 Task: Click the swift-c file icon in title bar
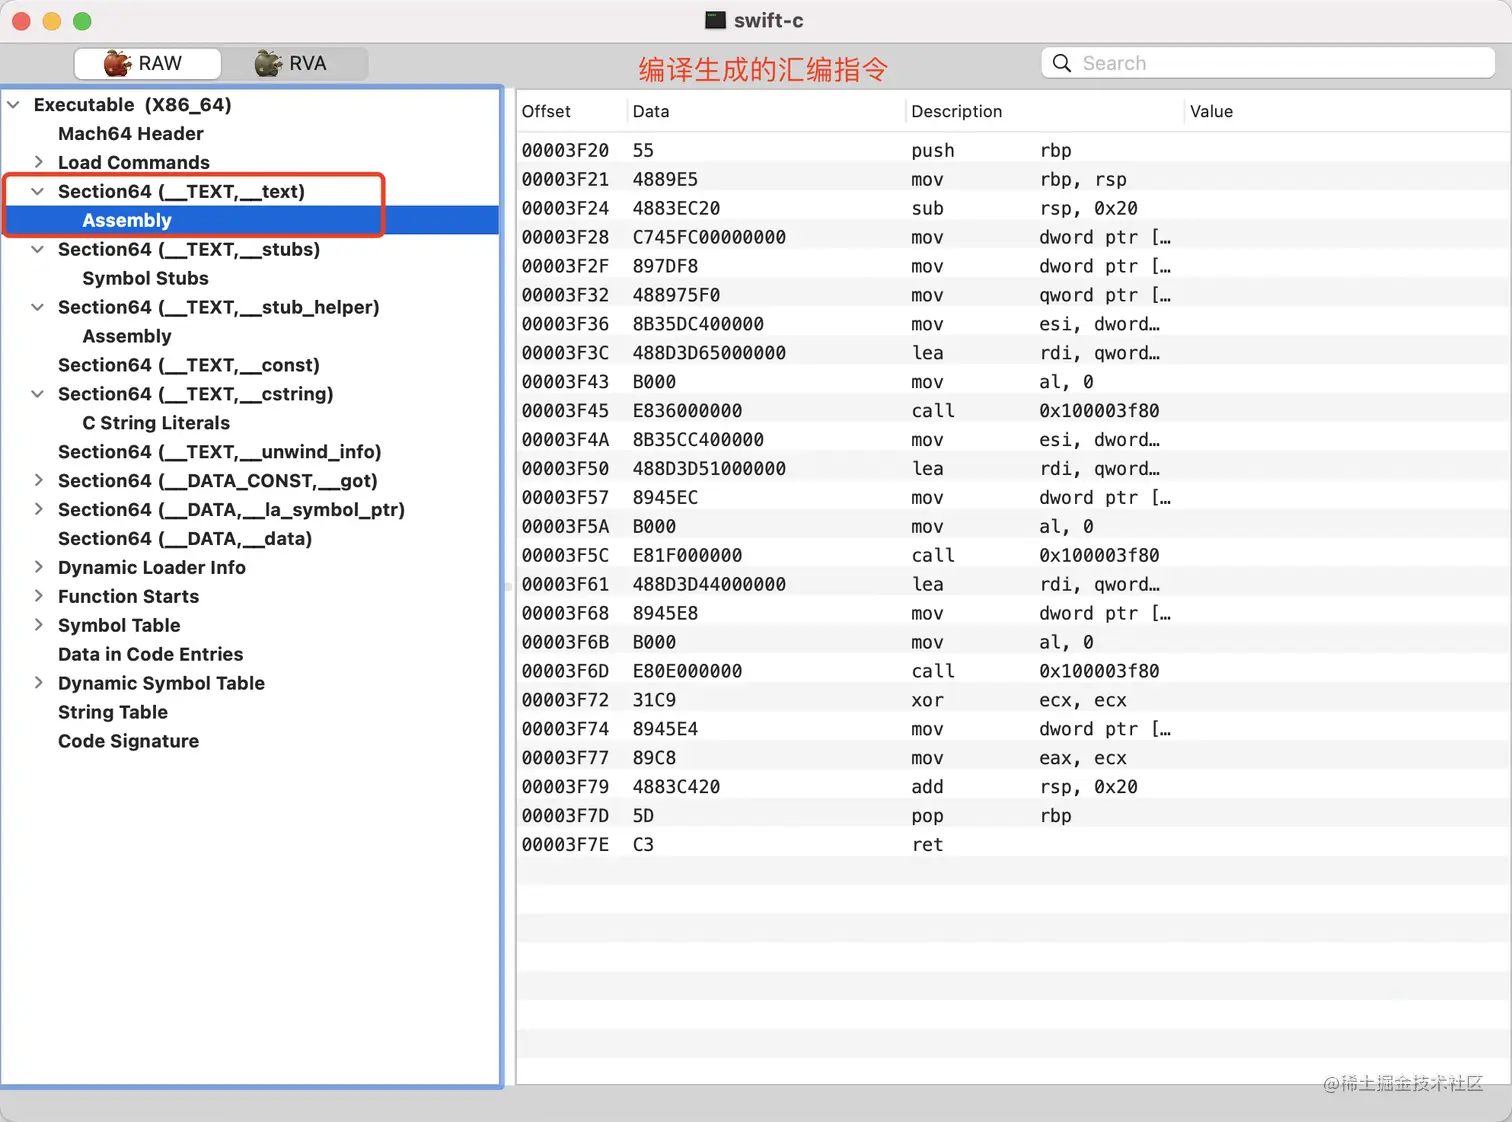pyautogui.click(x=715, y=20)
